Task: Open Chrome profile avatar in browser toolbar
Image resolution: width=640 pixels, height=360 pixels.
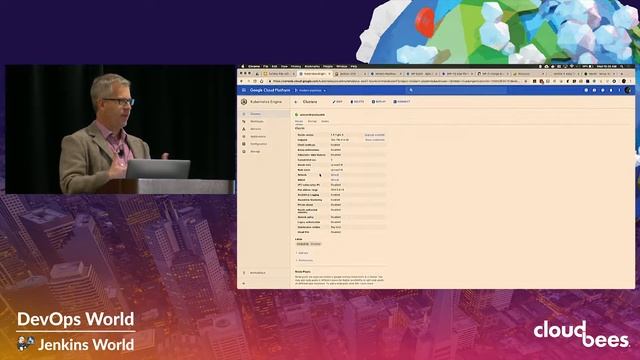Action: (624, 81)
